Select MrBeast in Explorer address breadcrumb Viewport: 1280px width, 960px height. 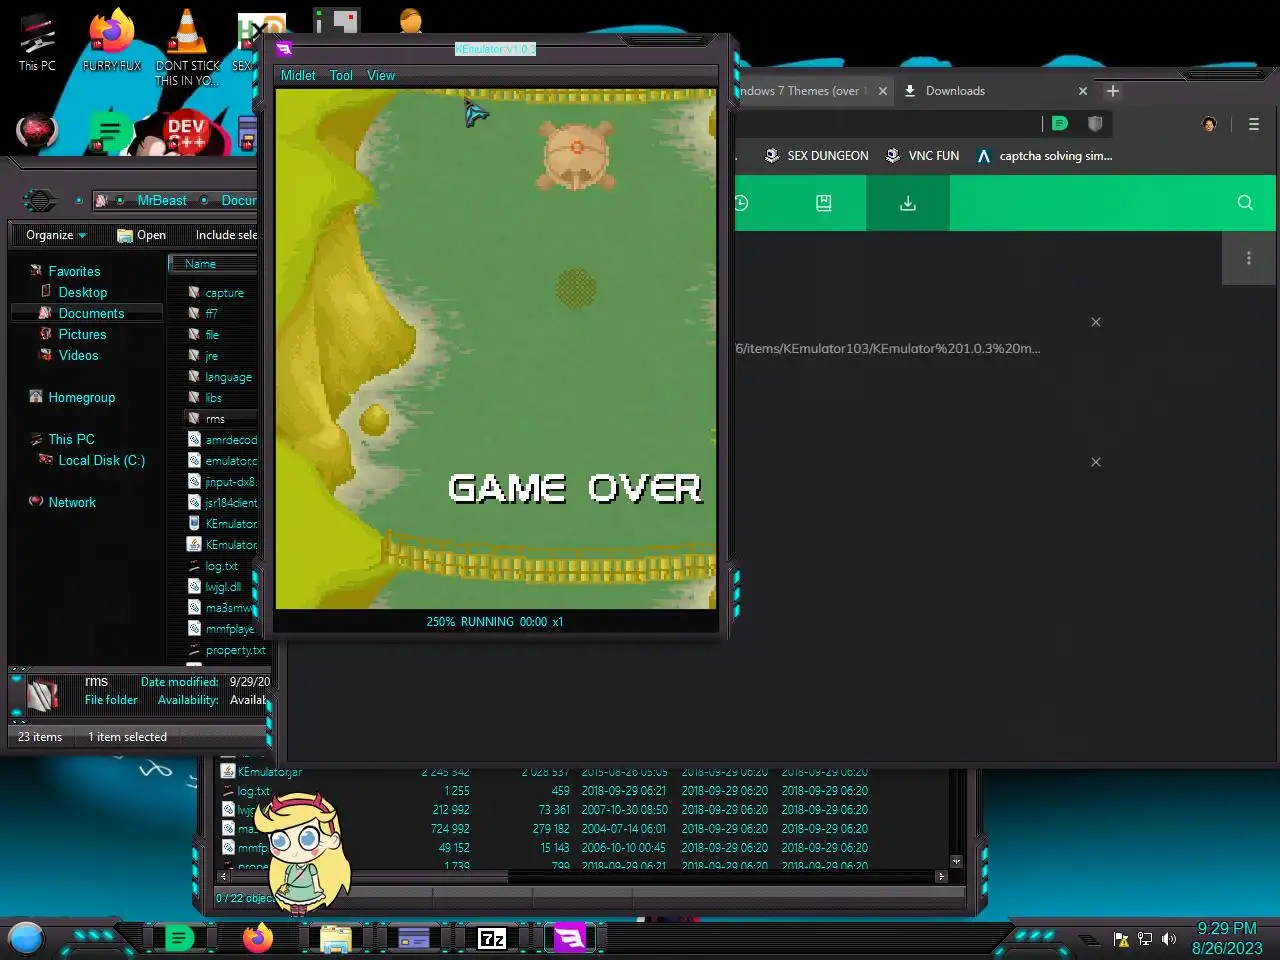coord(162,200)
